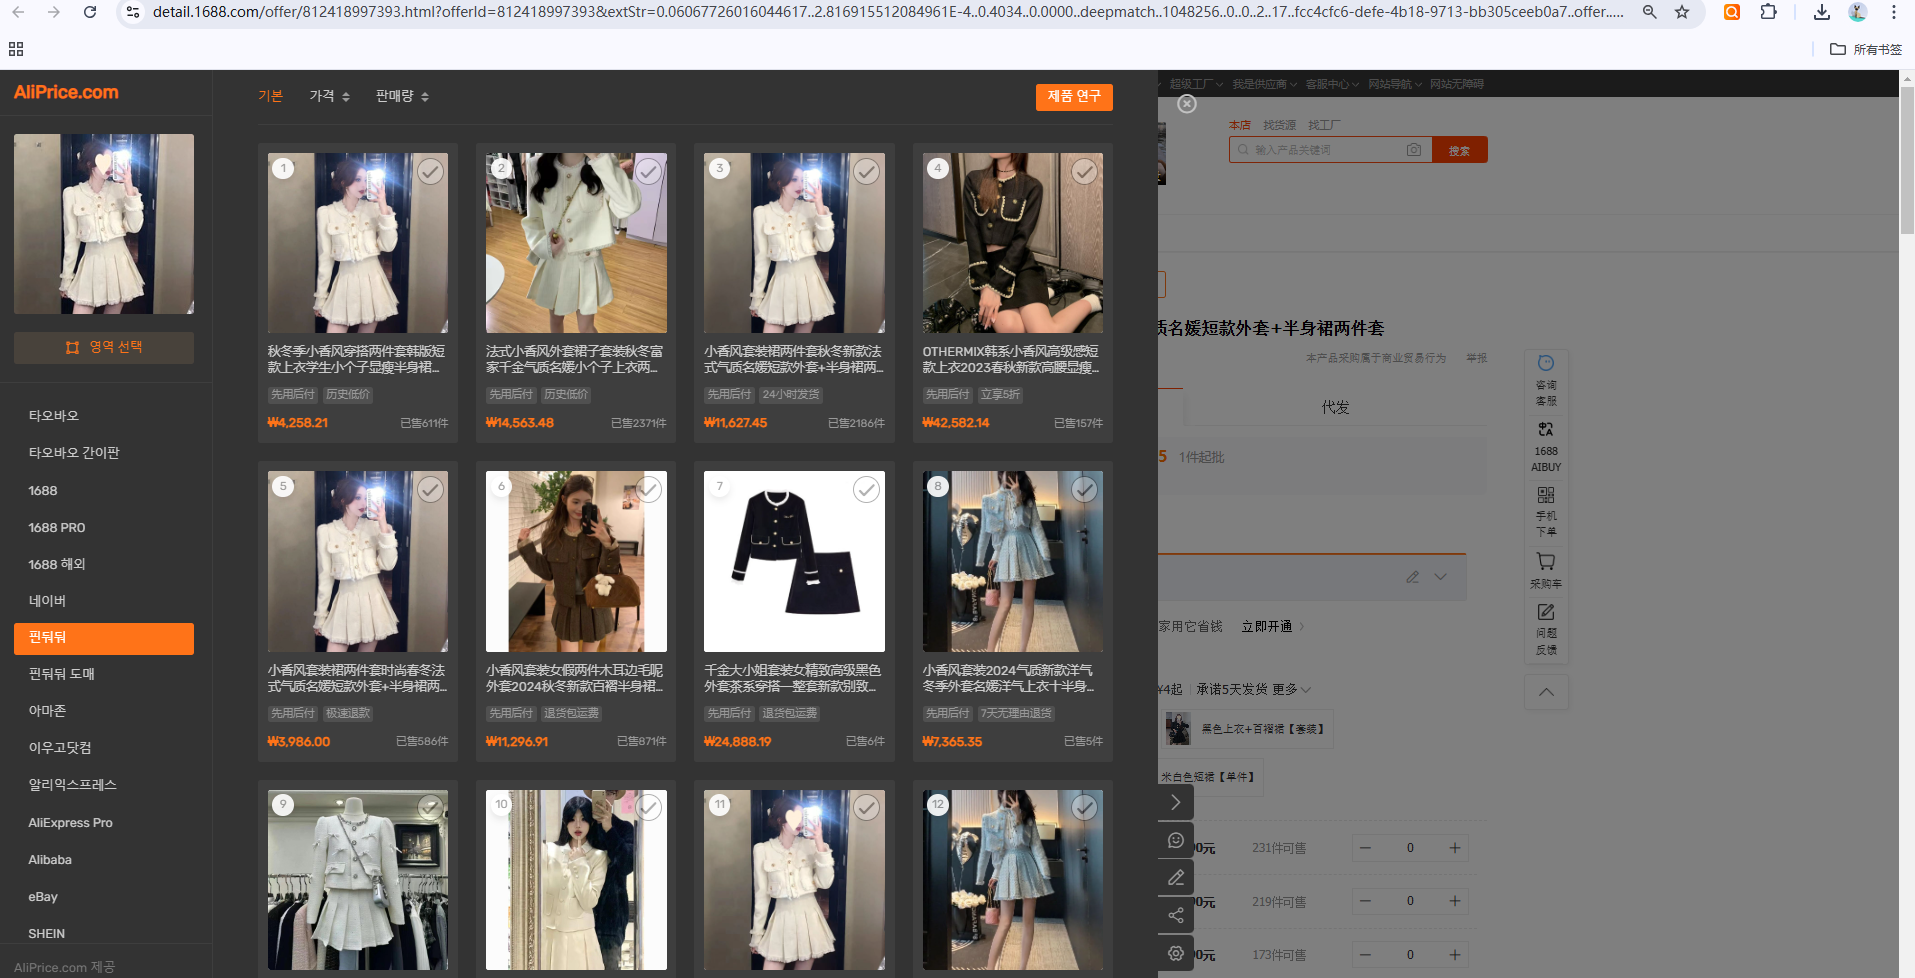The width and height of the screenshot is (1915, 978).
Task: Select 기본 default sort tab
Action: tap(271, 96)
